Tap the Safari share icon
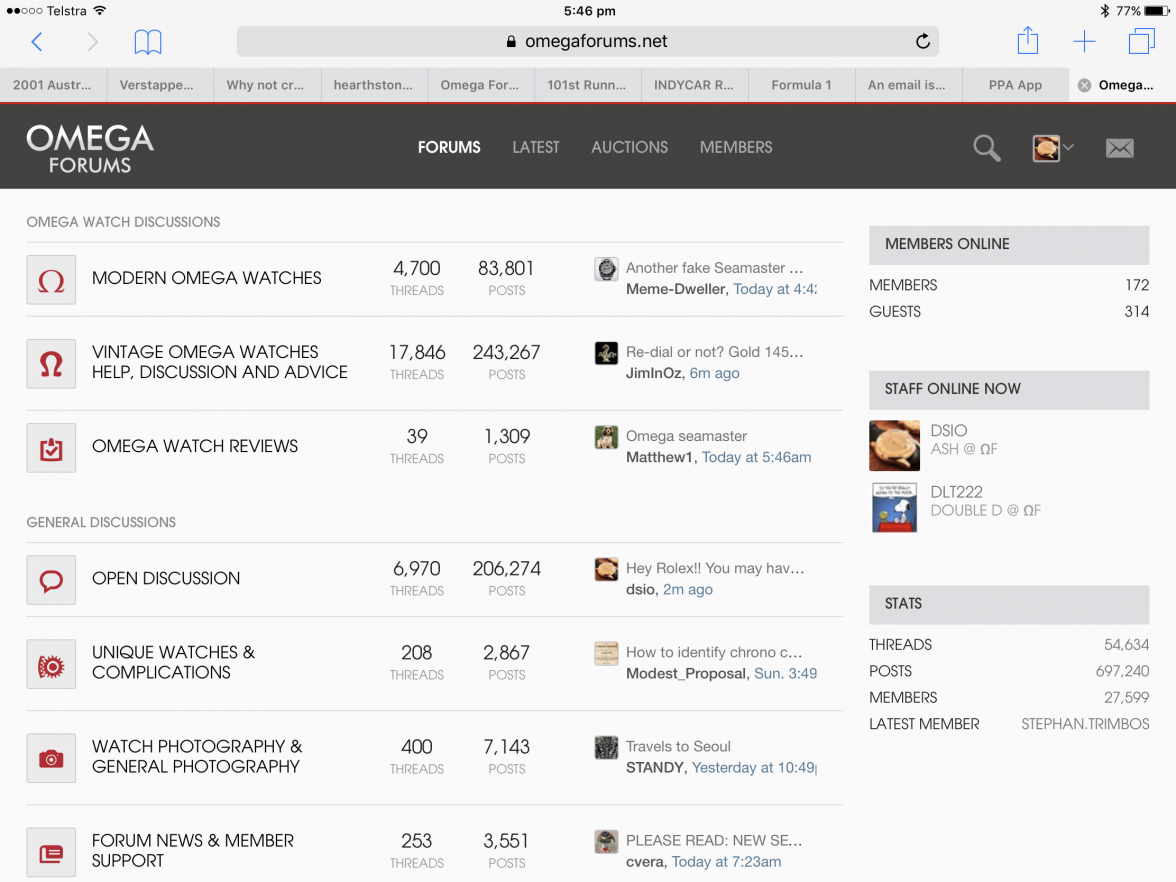The image size is (1176, 882). click(x=1027, y=41)
